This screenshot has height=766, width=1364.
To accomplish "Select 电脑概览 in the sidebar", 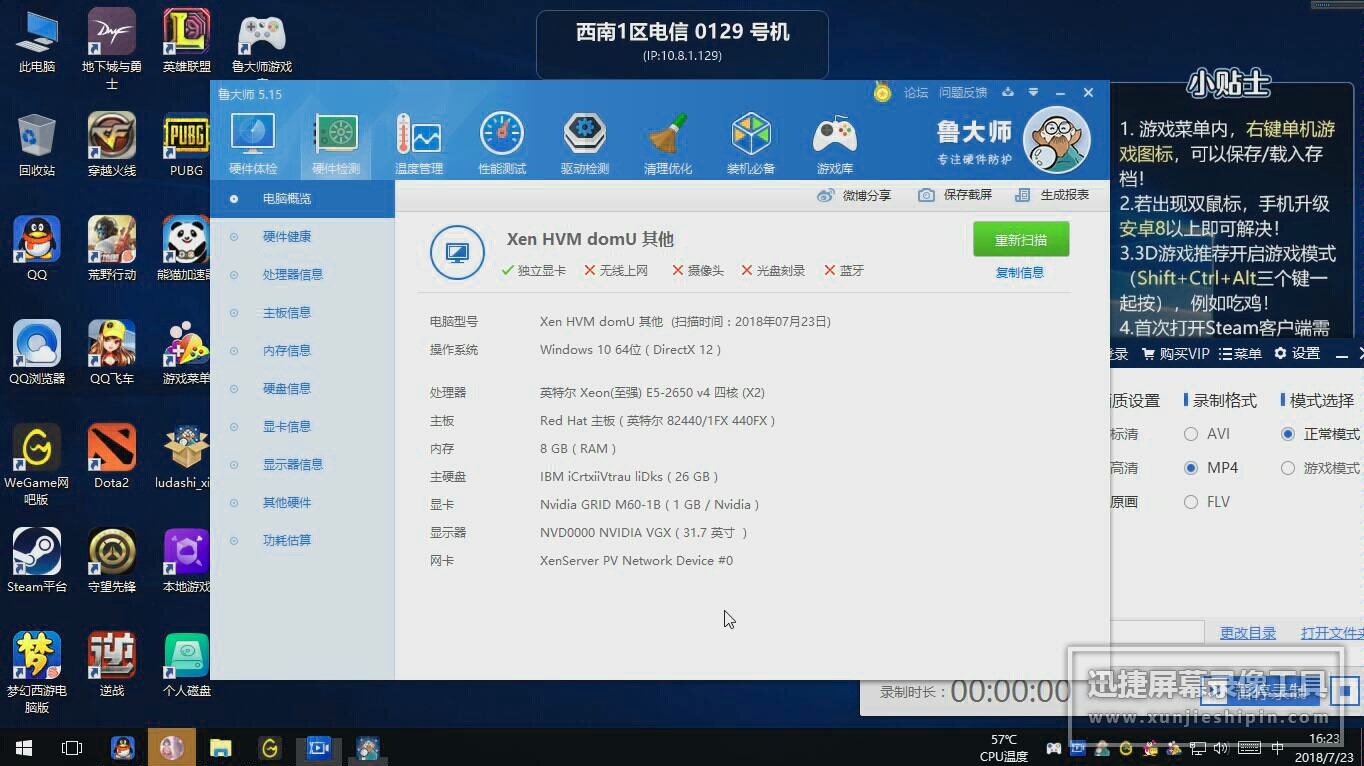I will (302, 199).
